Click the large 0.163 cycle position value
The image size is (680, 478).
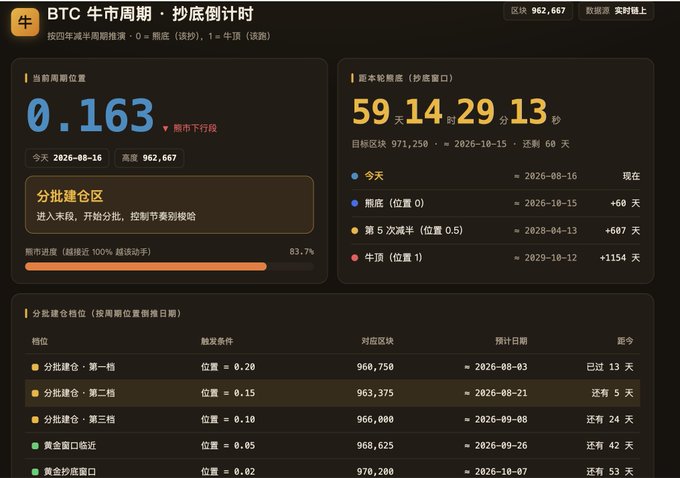[90, 115]
